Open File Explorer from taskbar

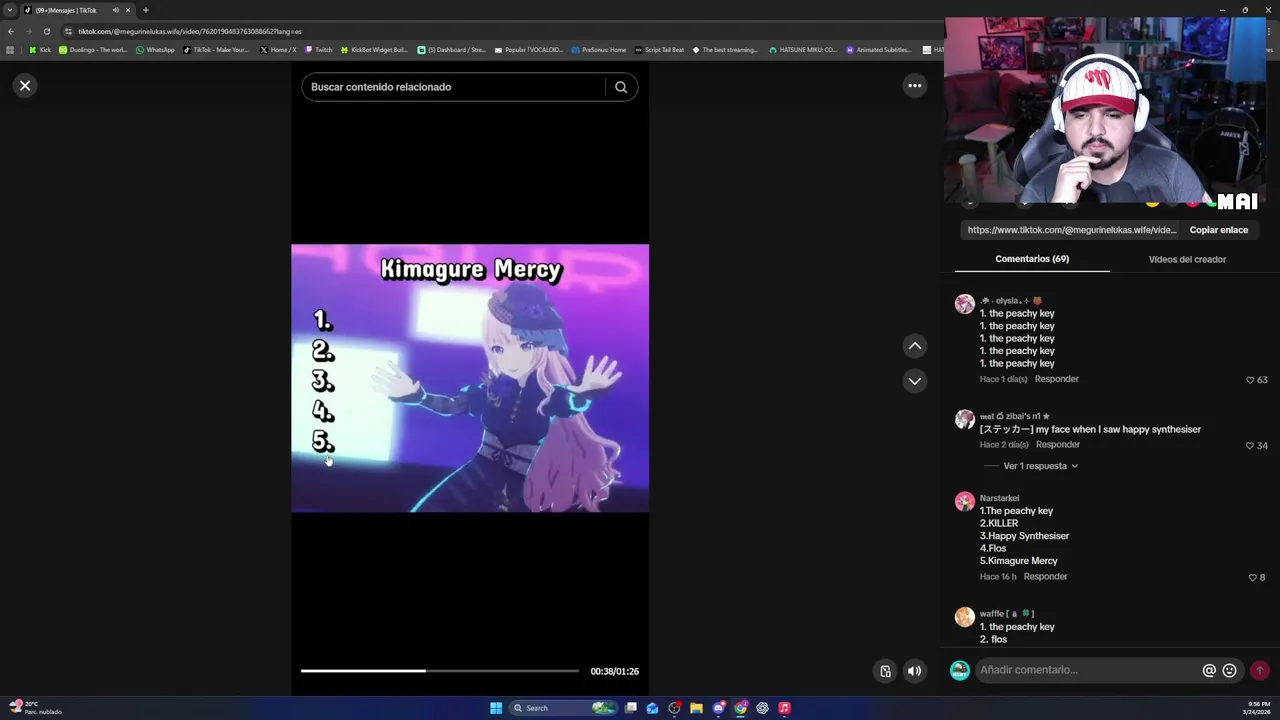pyautogui.click(x=696, y=708)
